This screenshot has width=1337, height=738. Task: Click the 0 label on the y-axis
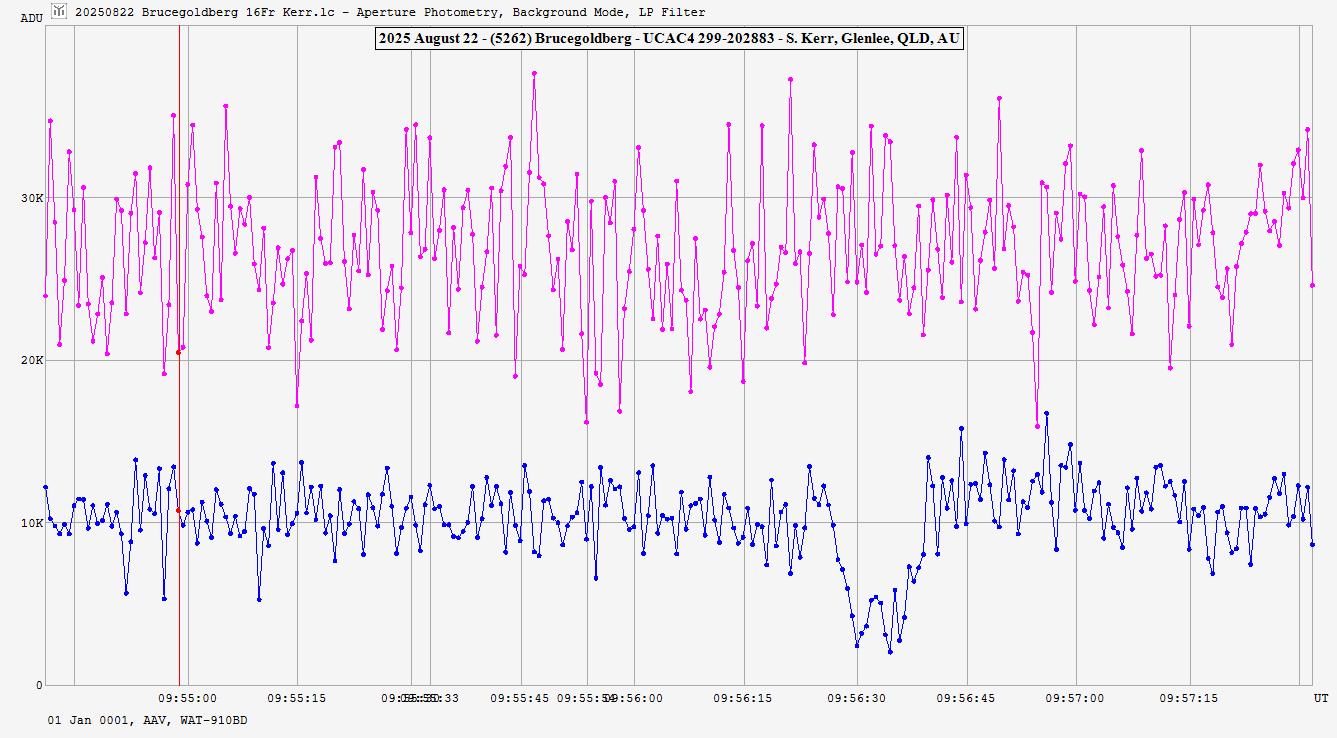click(40, 686)
